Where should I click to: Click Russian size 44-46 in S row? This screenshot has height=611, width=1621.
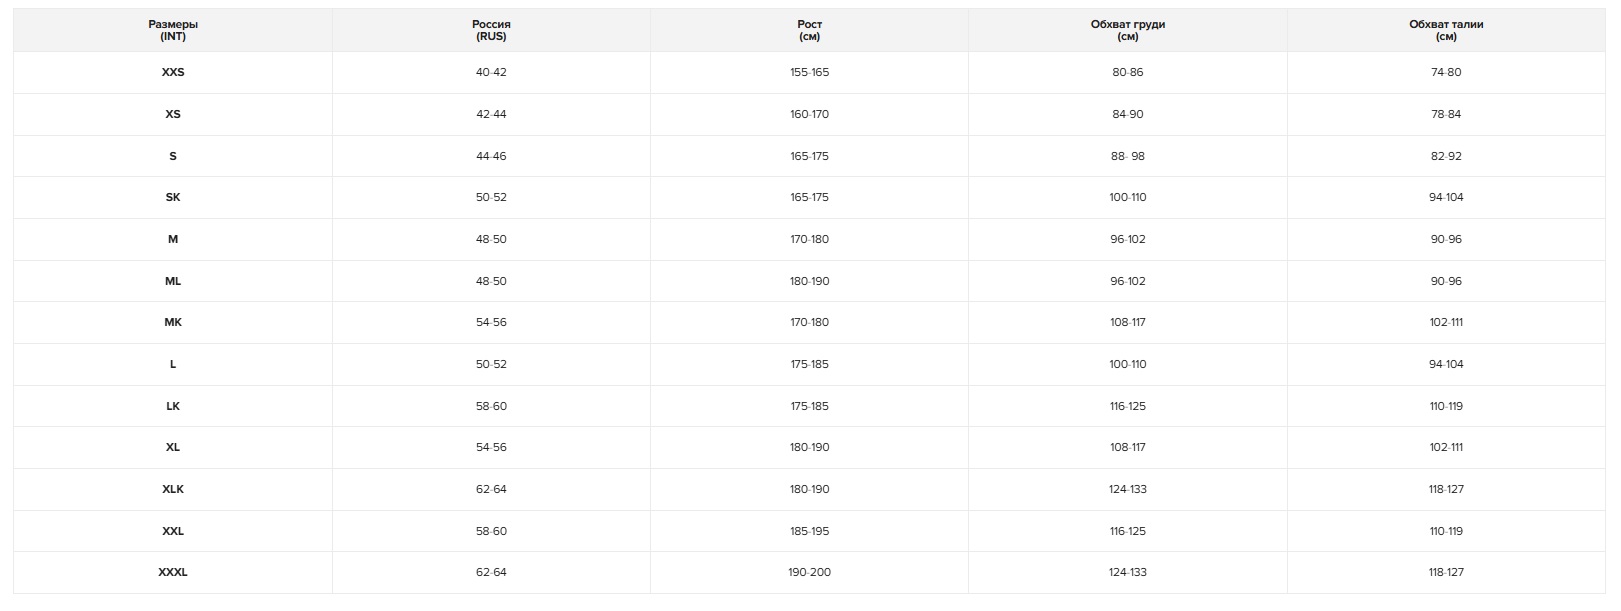[x=491, y=156]
